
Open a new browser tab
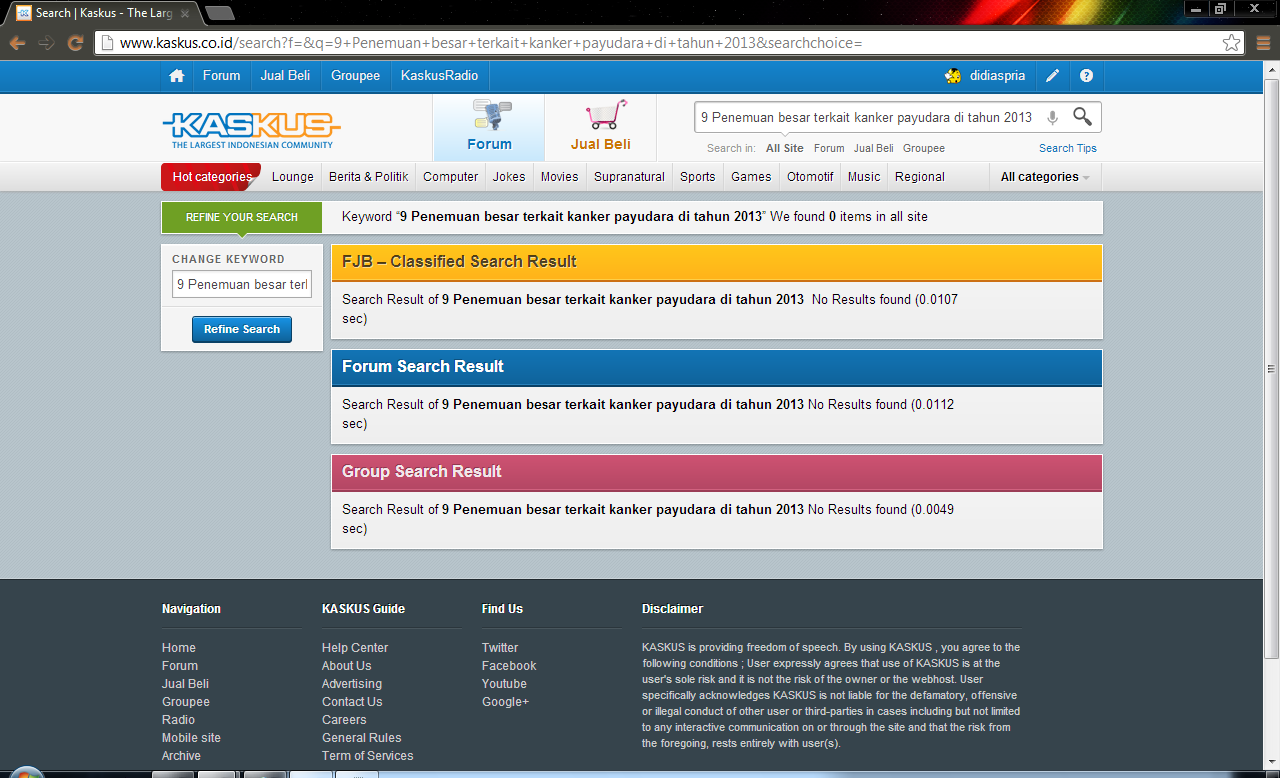click(x=220, y=13)
